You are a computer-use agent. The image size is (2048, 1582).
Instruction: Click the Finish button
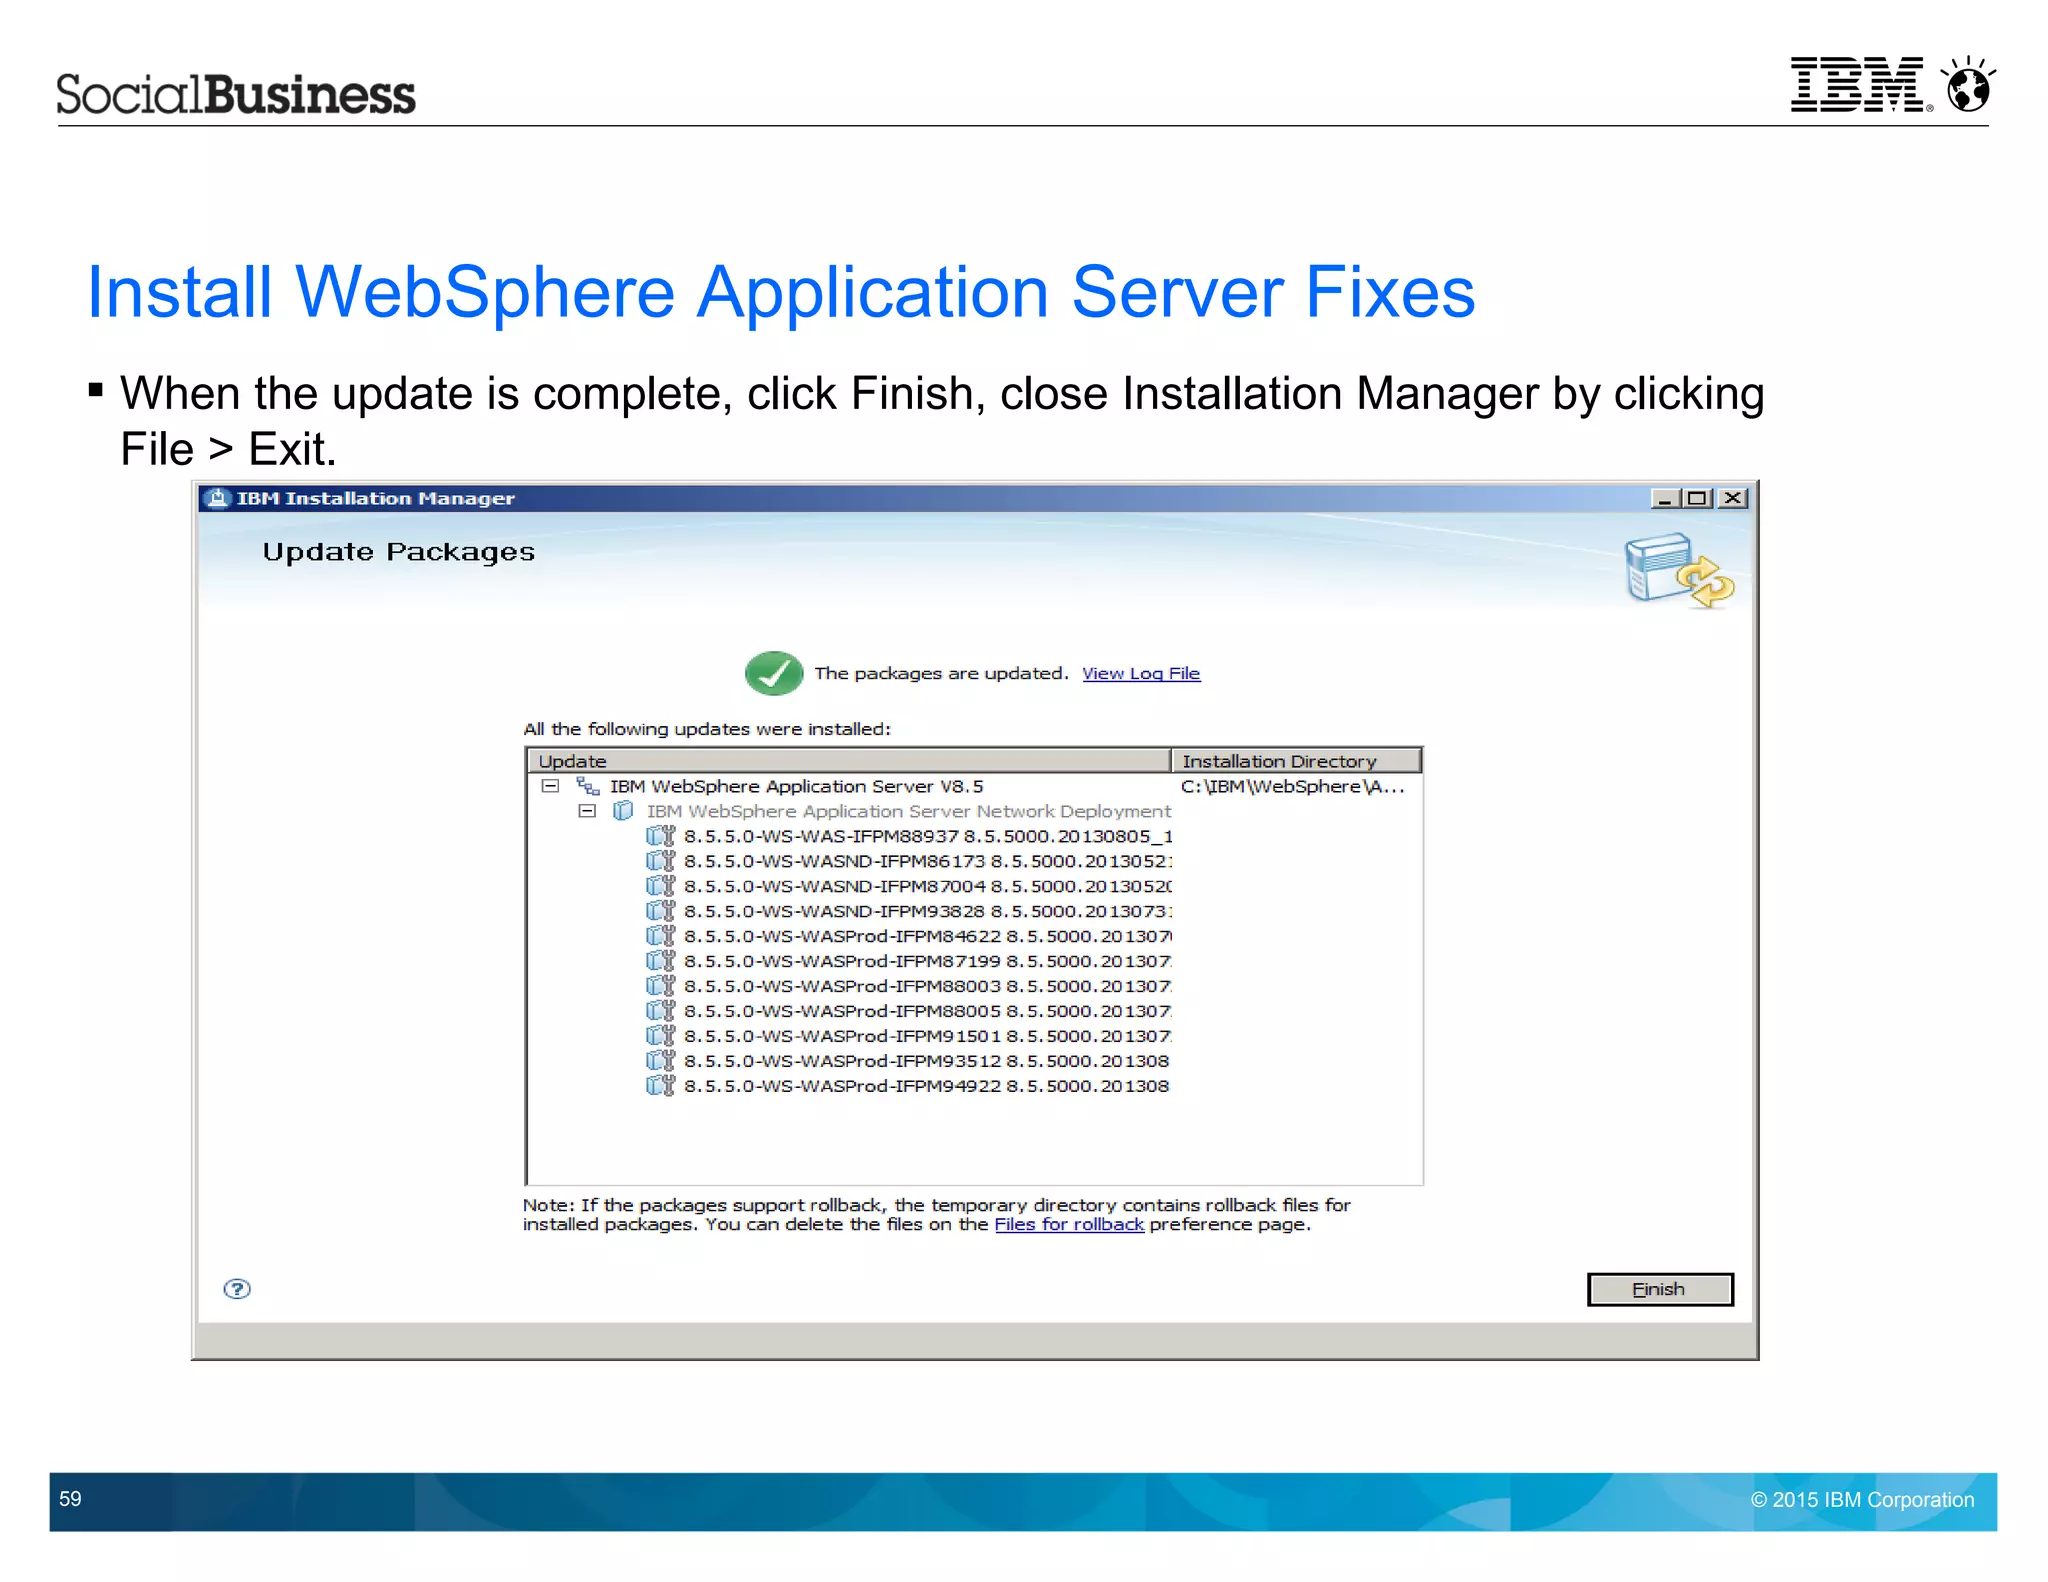coord(1660,1289)
